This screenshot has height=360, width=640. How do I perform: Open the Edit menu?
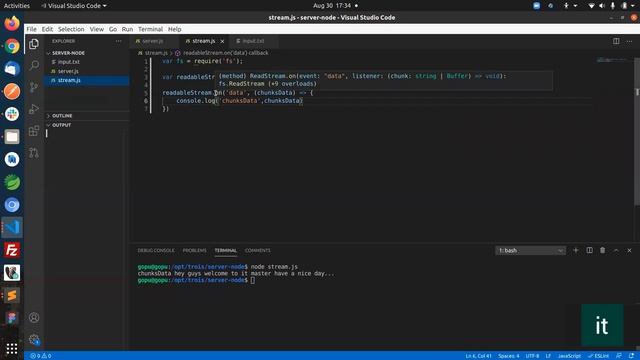pyautogui.click(x=47, y=29)
